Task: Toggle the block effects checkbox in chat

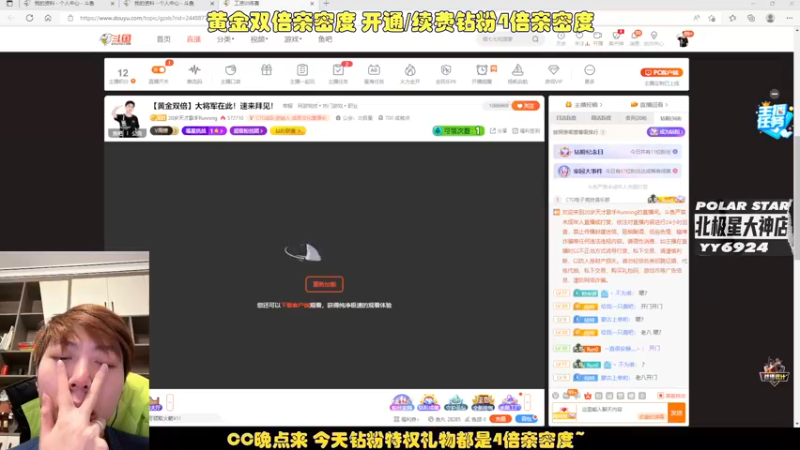Action: pyautogui.click(x=660, y=395)
